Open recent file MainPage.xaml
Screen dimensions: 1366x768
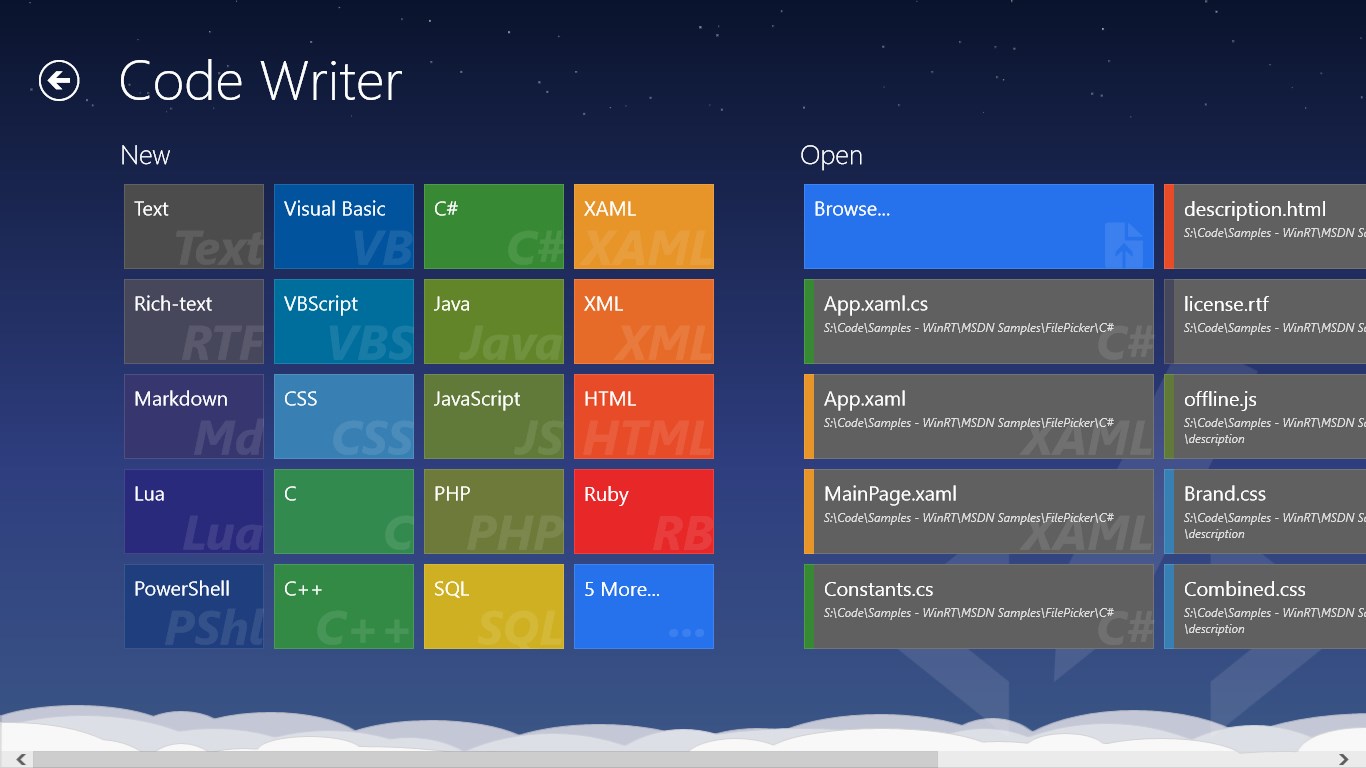979,511
